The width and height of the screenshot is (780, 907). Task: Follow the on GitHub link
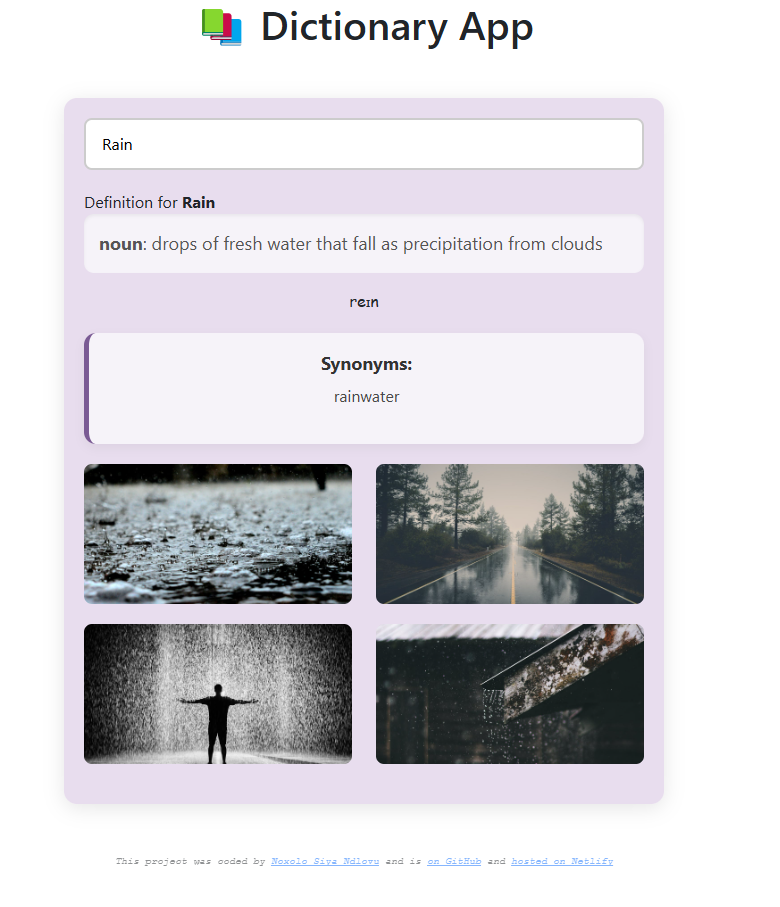pyautogui.click(x=454, y=861)
